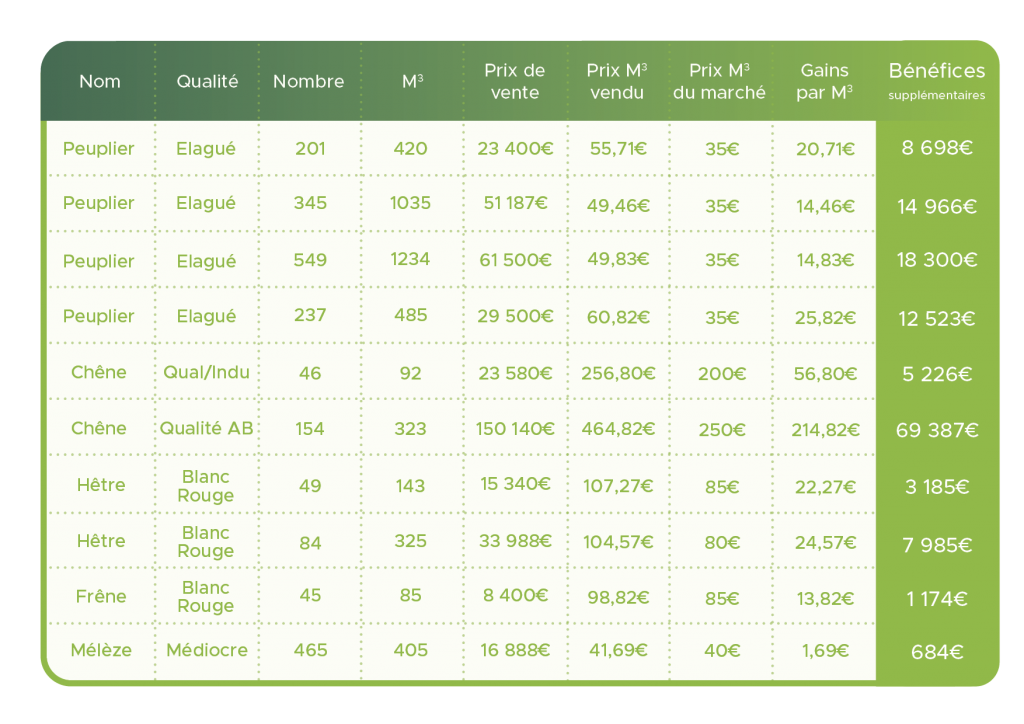Image resolution: width=1024 pixels, height=724 pixels.
Task: Click the Qualité AB cell
Action: coord(206,428)
